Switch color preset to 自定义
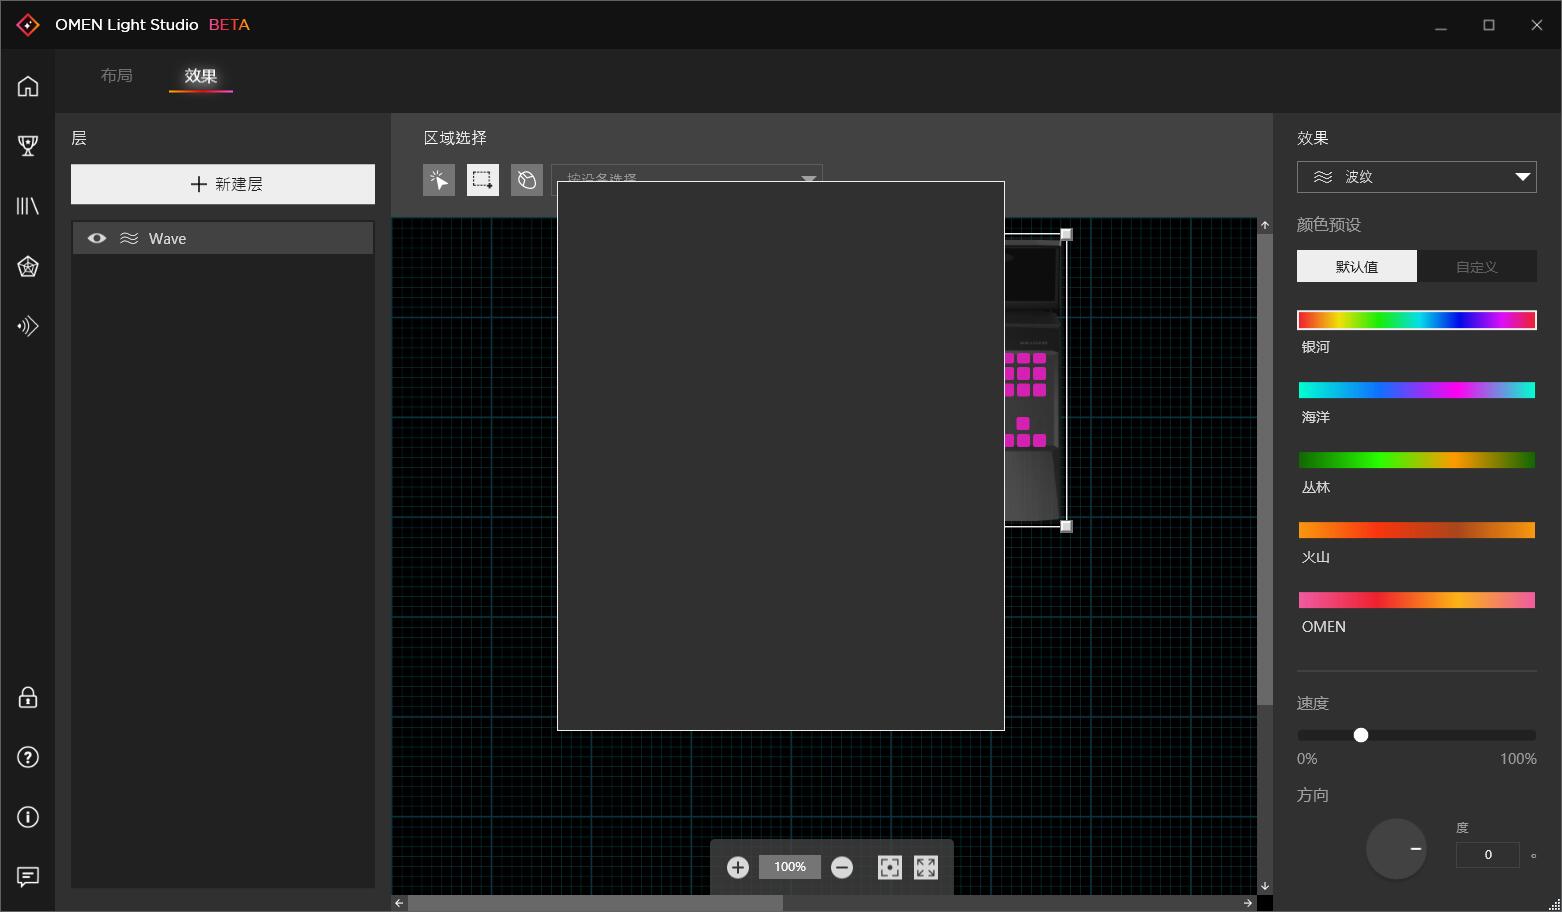The width and height of the screenshot is (1562, 912). point(1477,266)
